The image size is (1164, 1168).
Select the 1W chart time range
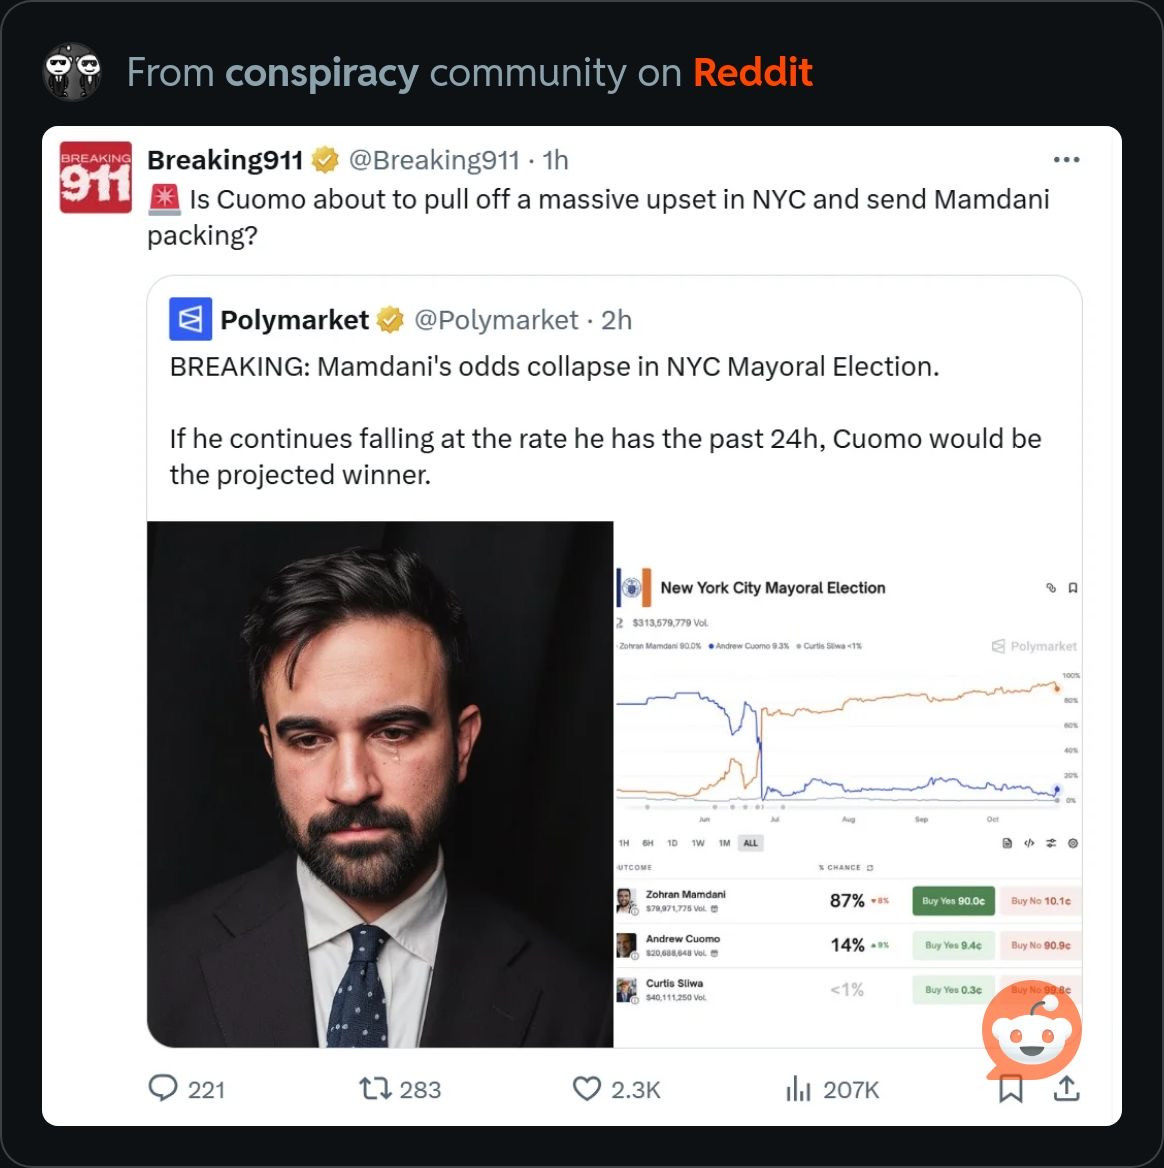(x=698, y=843)
